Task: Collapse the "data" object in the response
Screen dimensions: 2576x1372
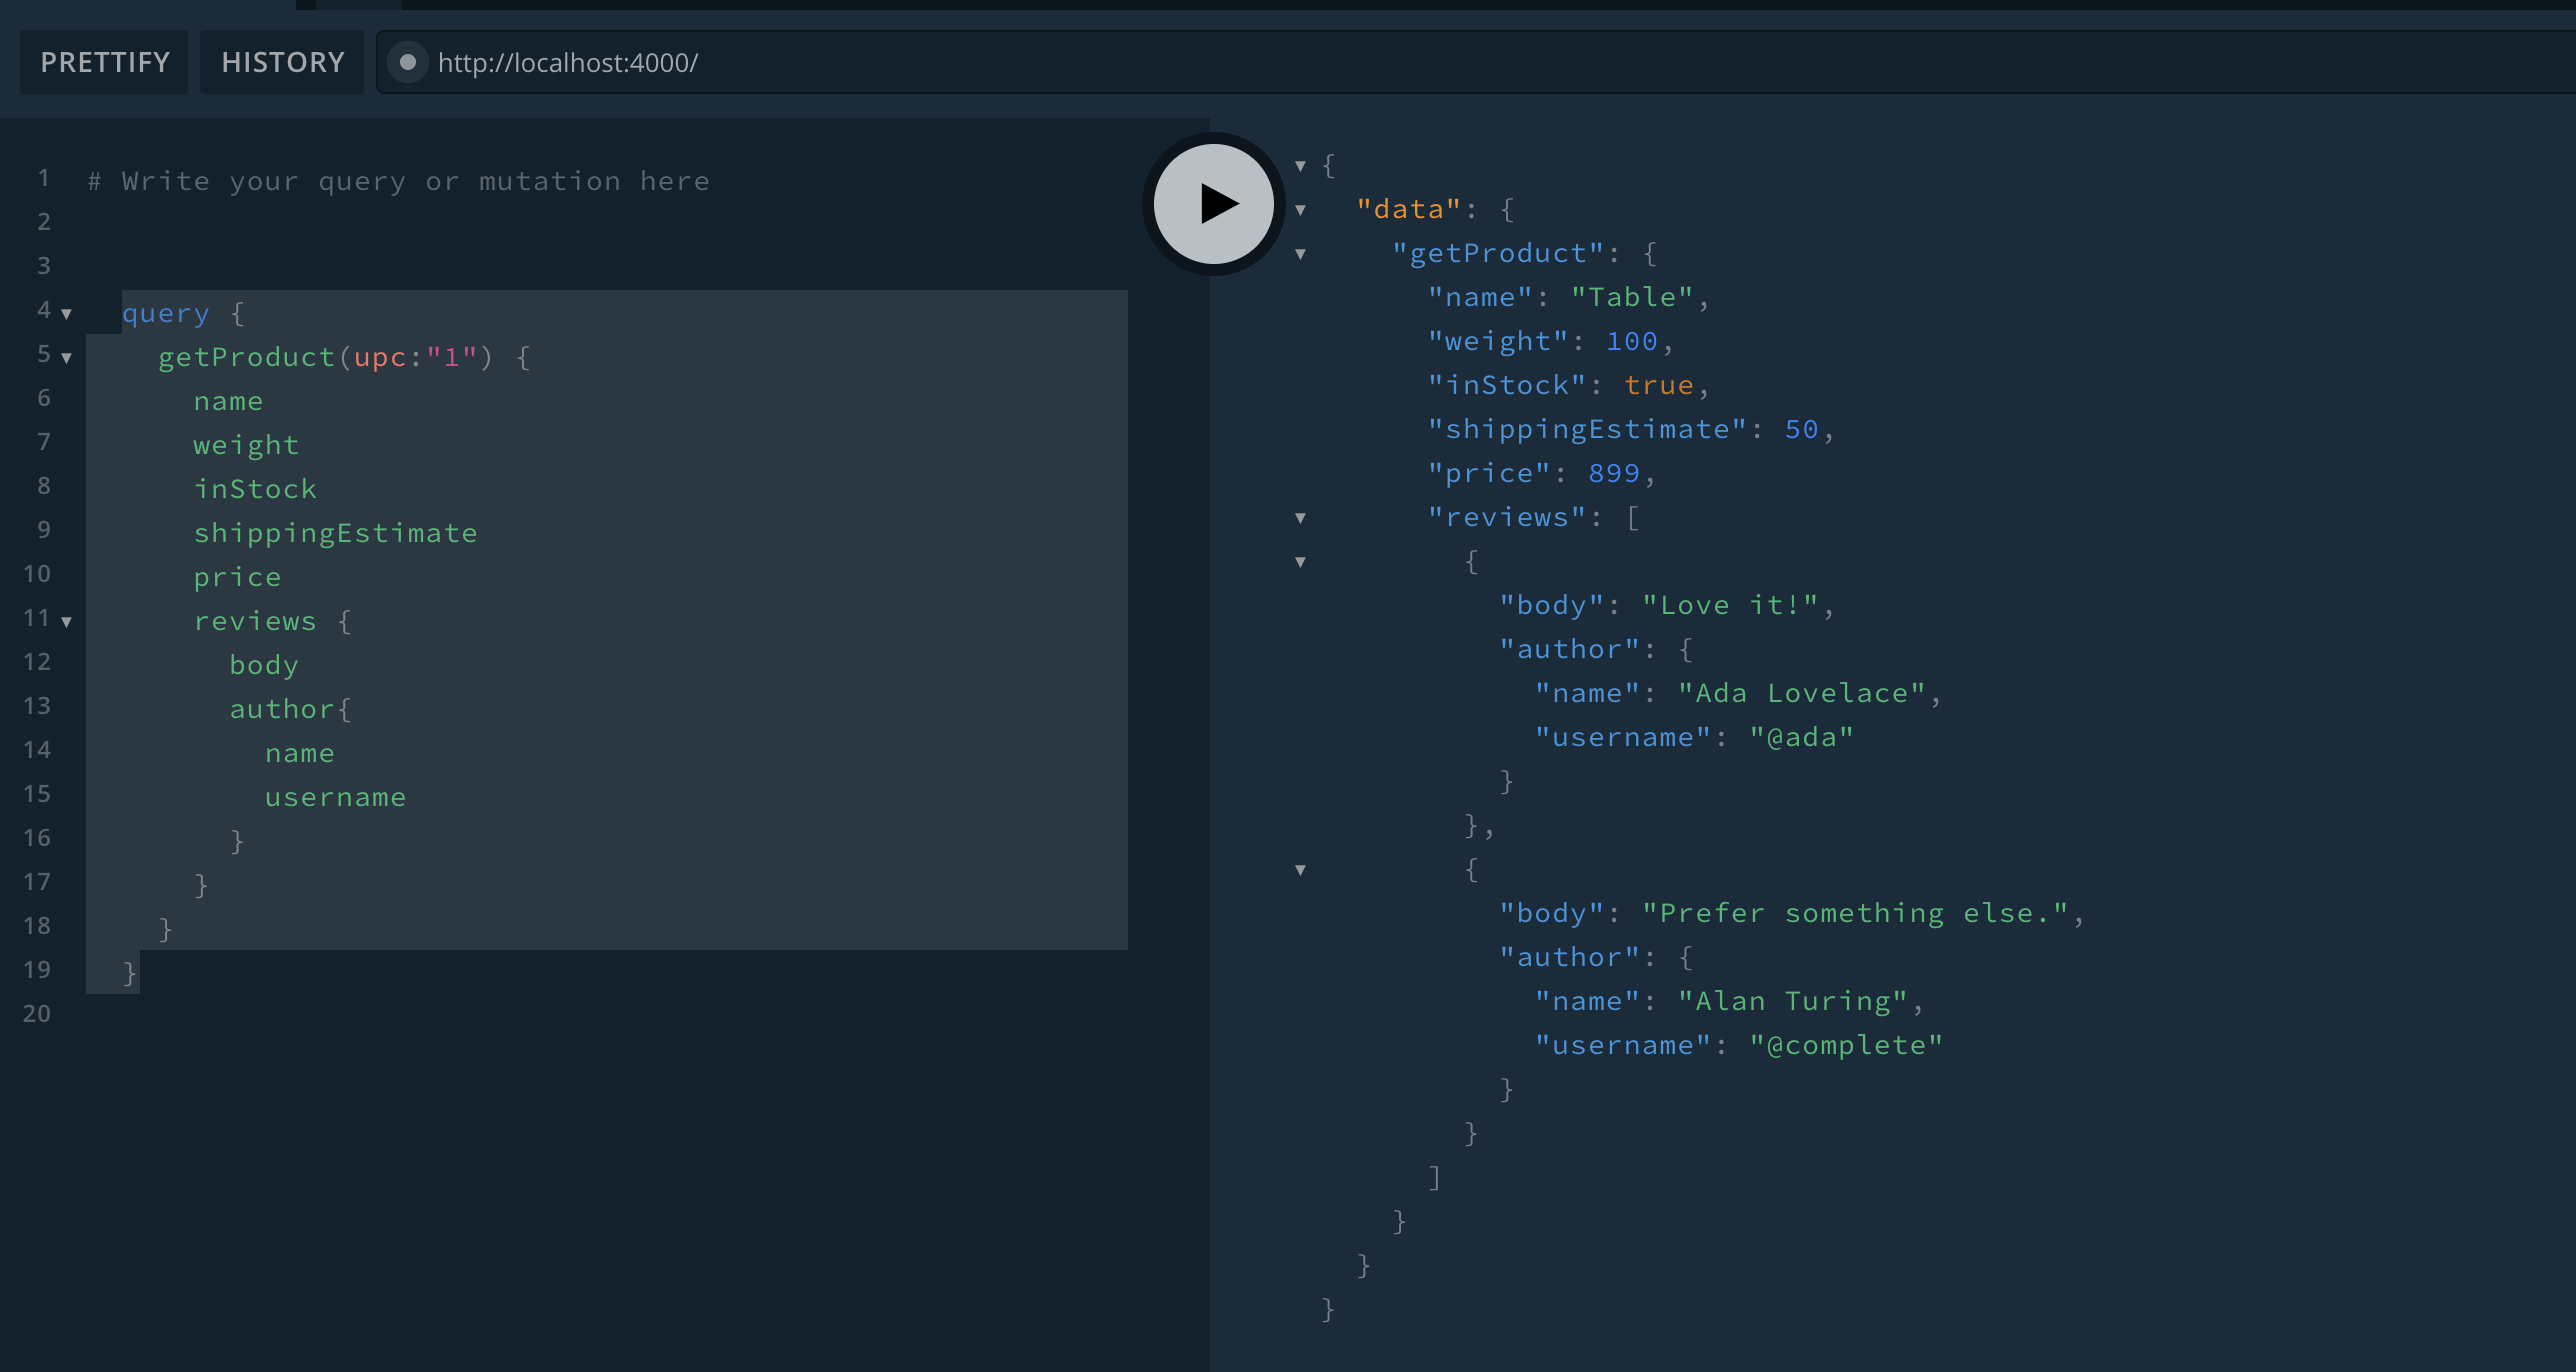Action: tap(1300, 210)
